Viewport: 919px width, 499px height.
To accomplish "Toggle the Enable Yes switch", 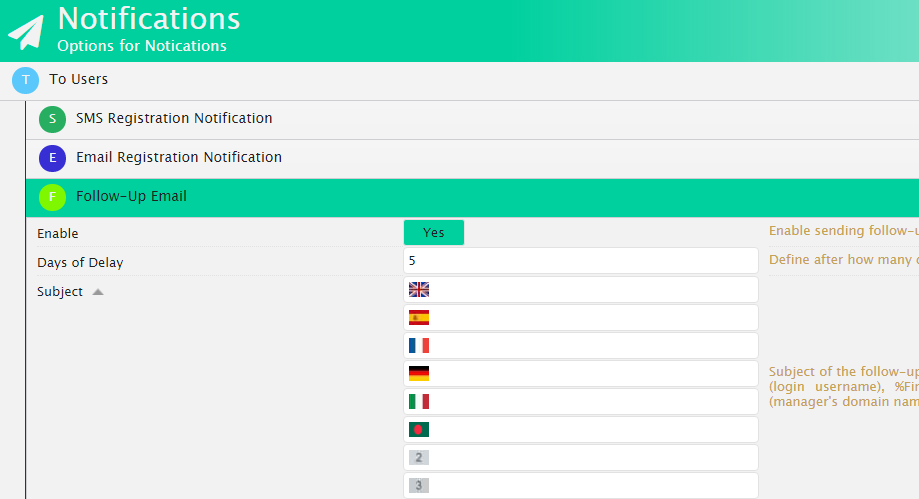I will [x=433, y=233].
